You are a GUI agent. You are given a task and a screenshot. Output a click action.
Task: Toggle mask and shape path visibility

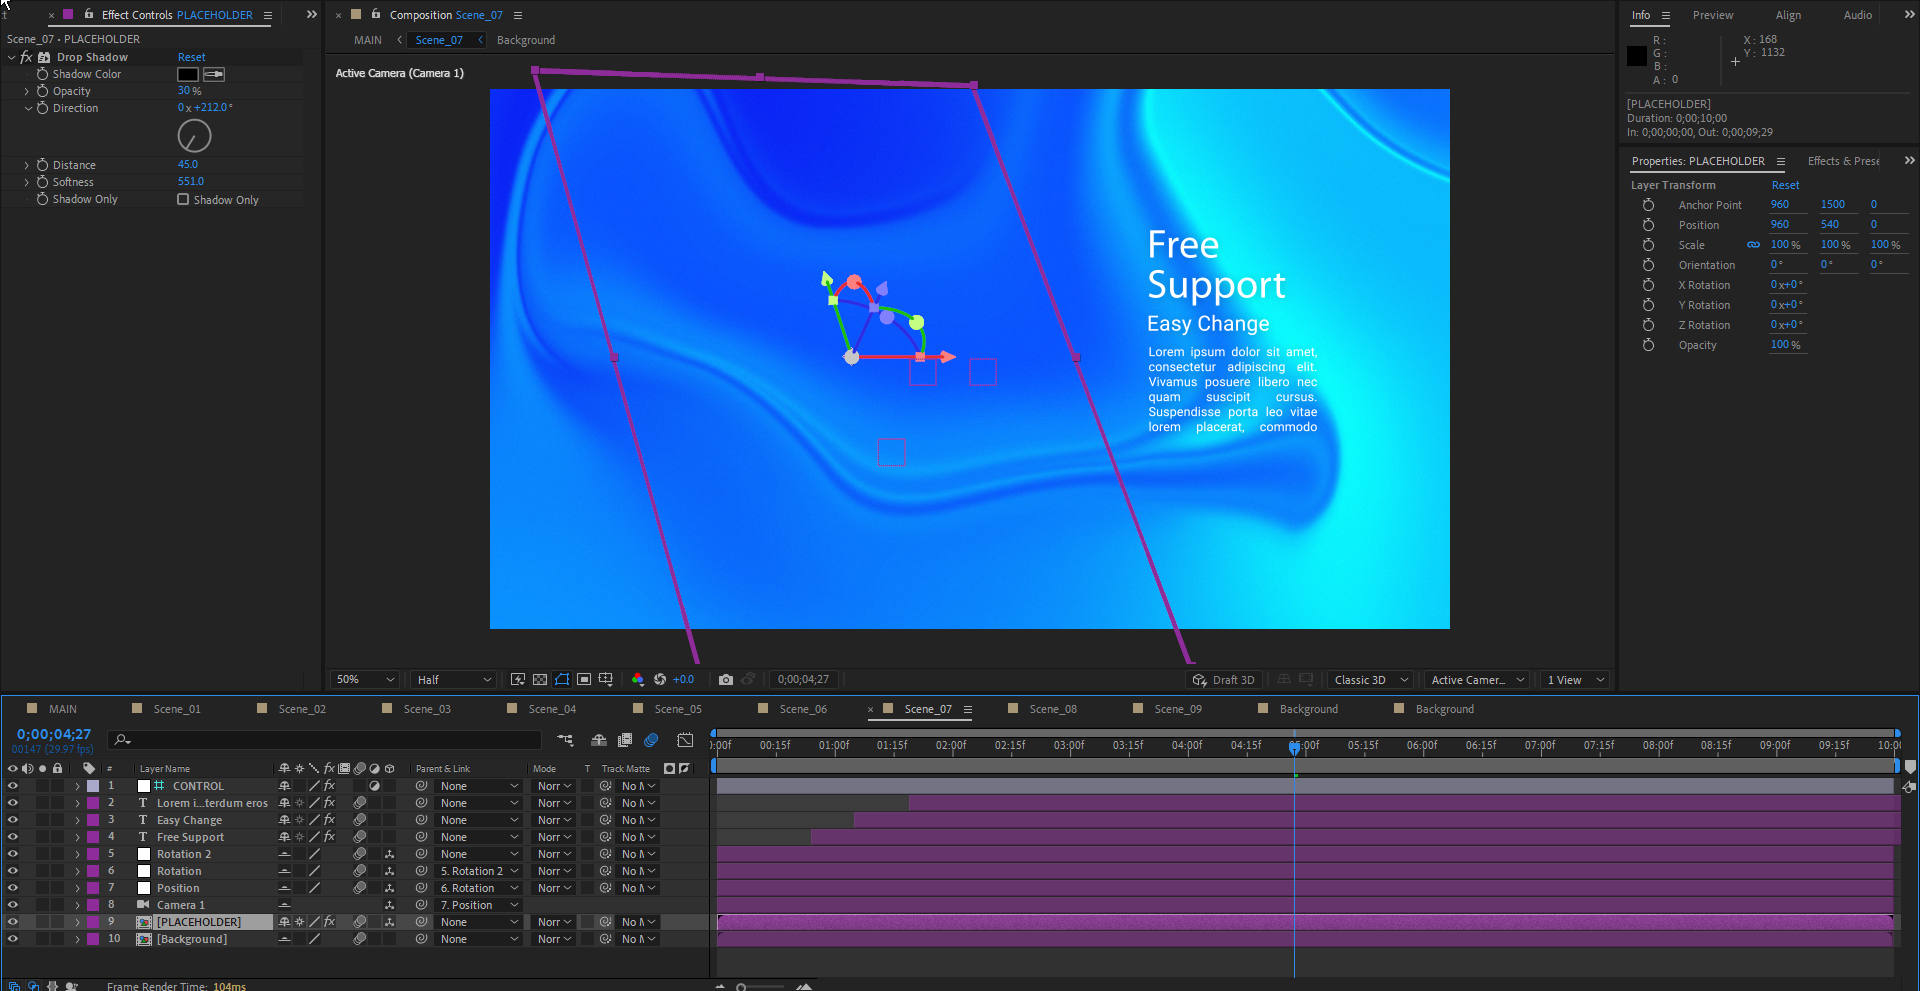pos(562,680)
